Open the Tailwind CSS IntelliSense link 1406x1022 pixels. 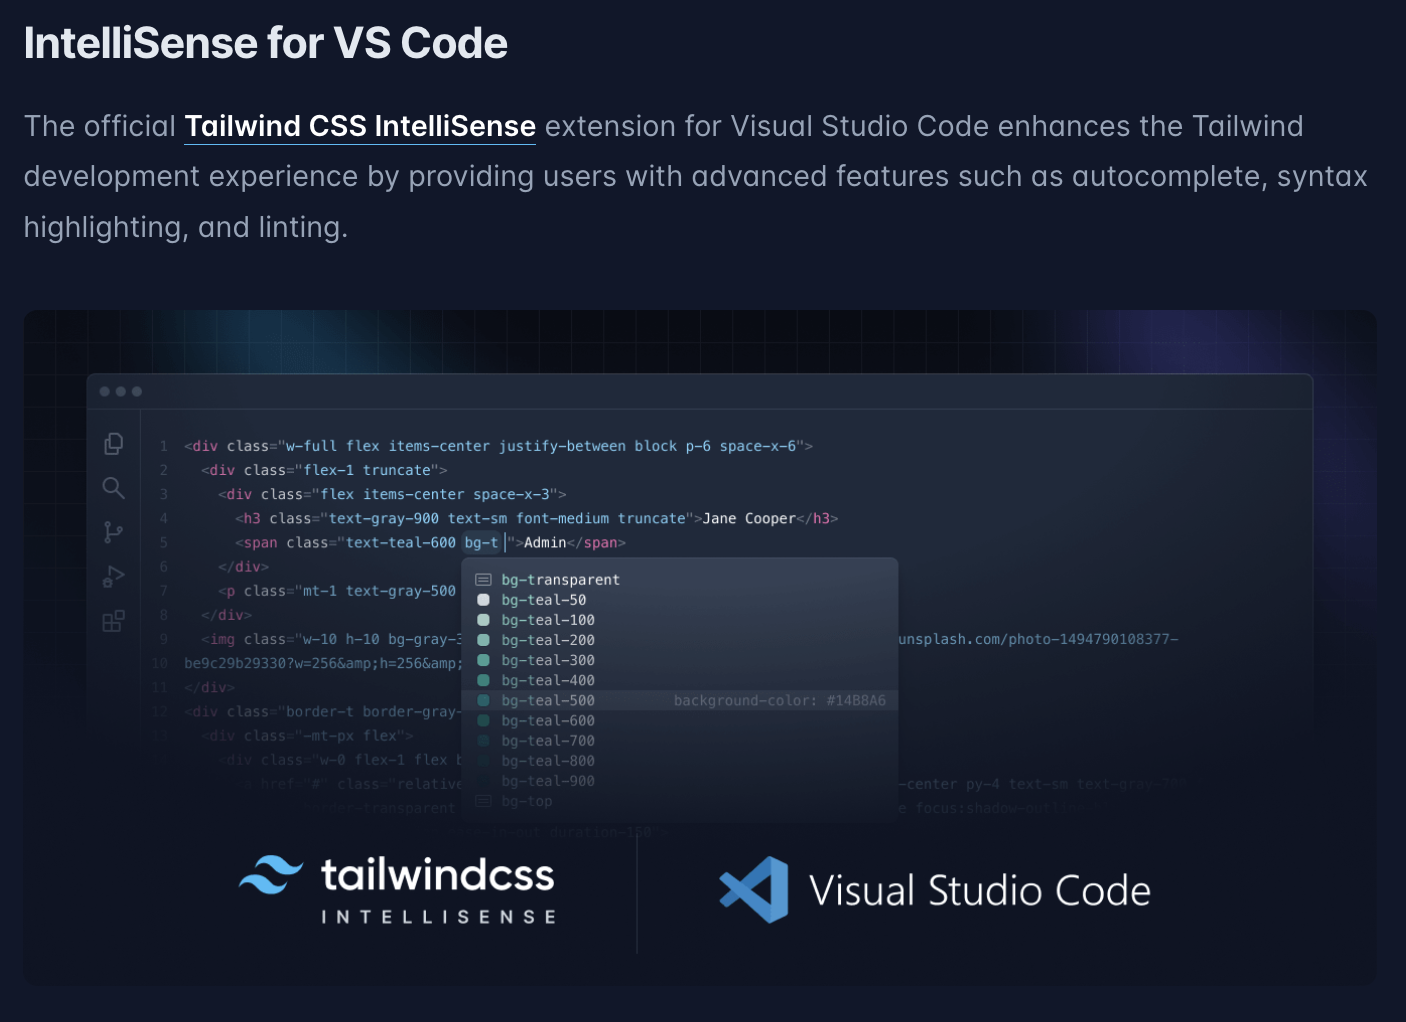(x=360, y=126)
